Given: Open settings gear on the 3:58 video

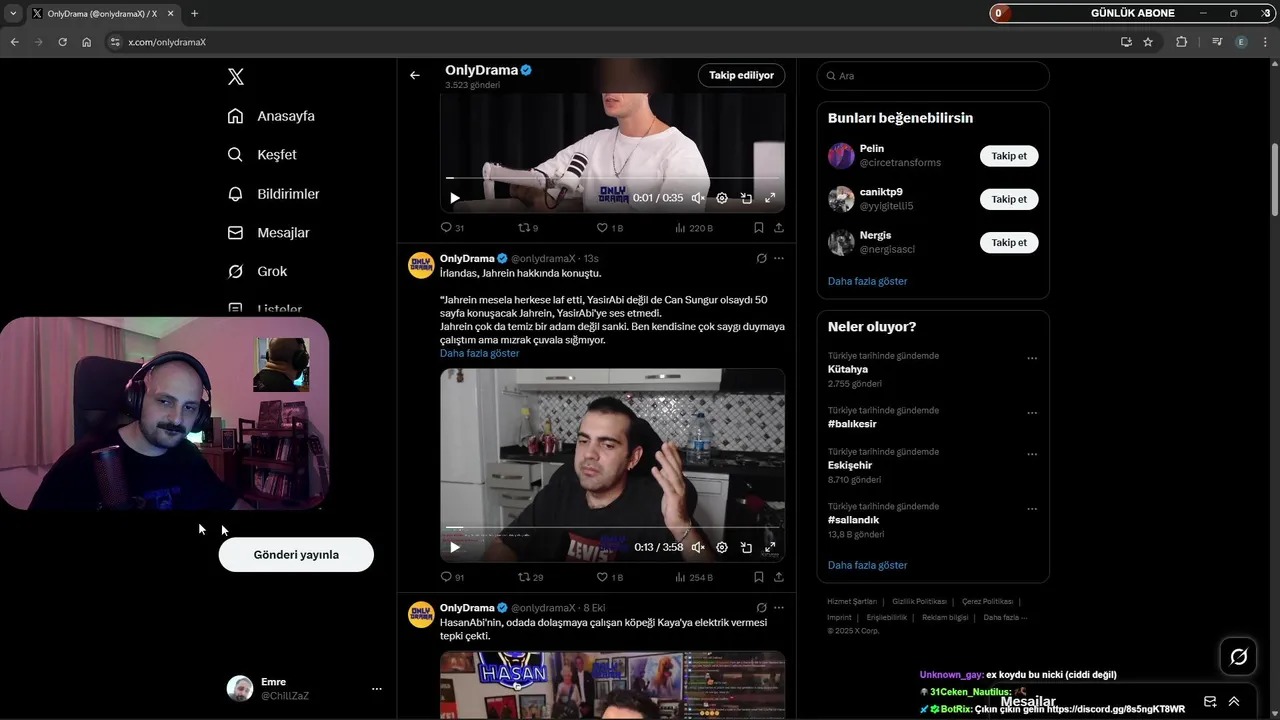Looking at the screenshot, I should pyautogui.click(x=722, y=547).
